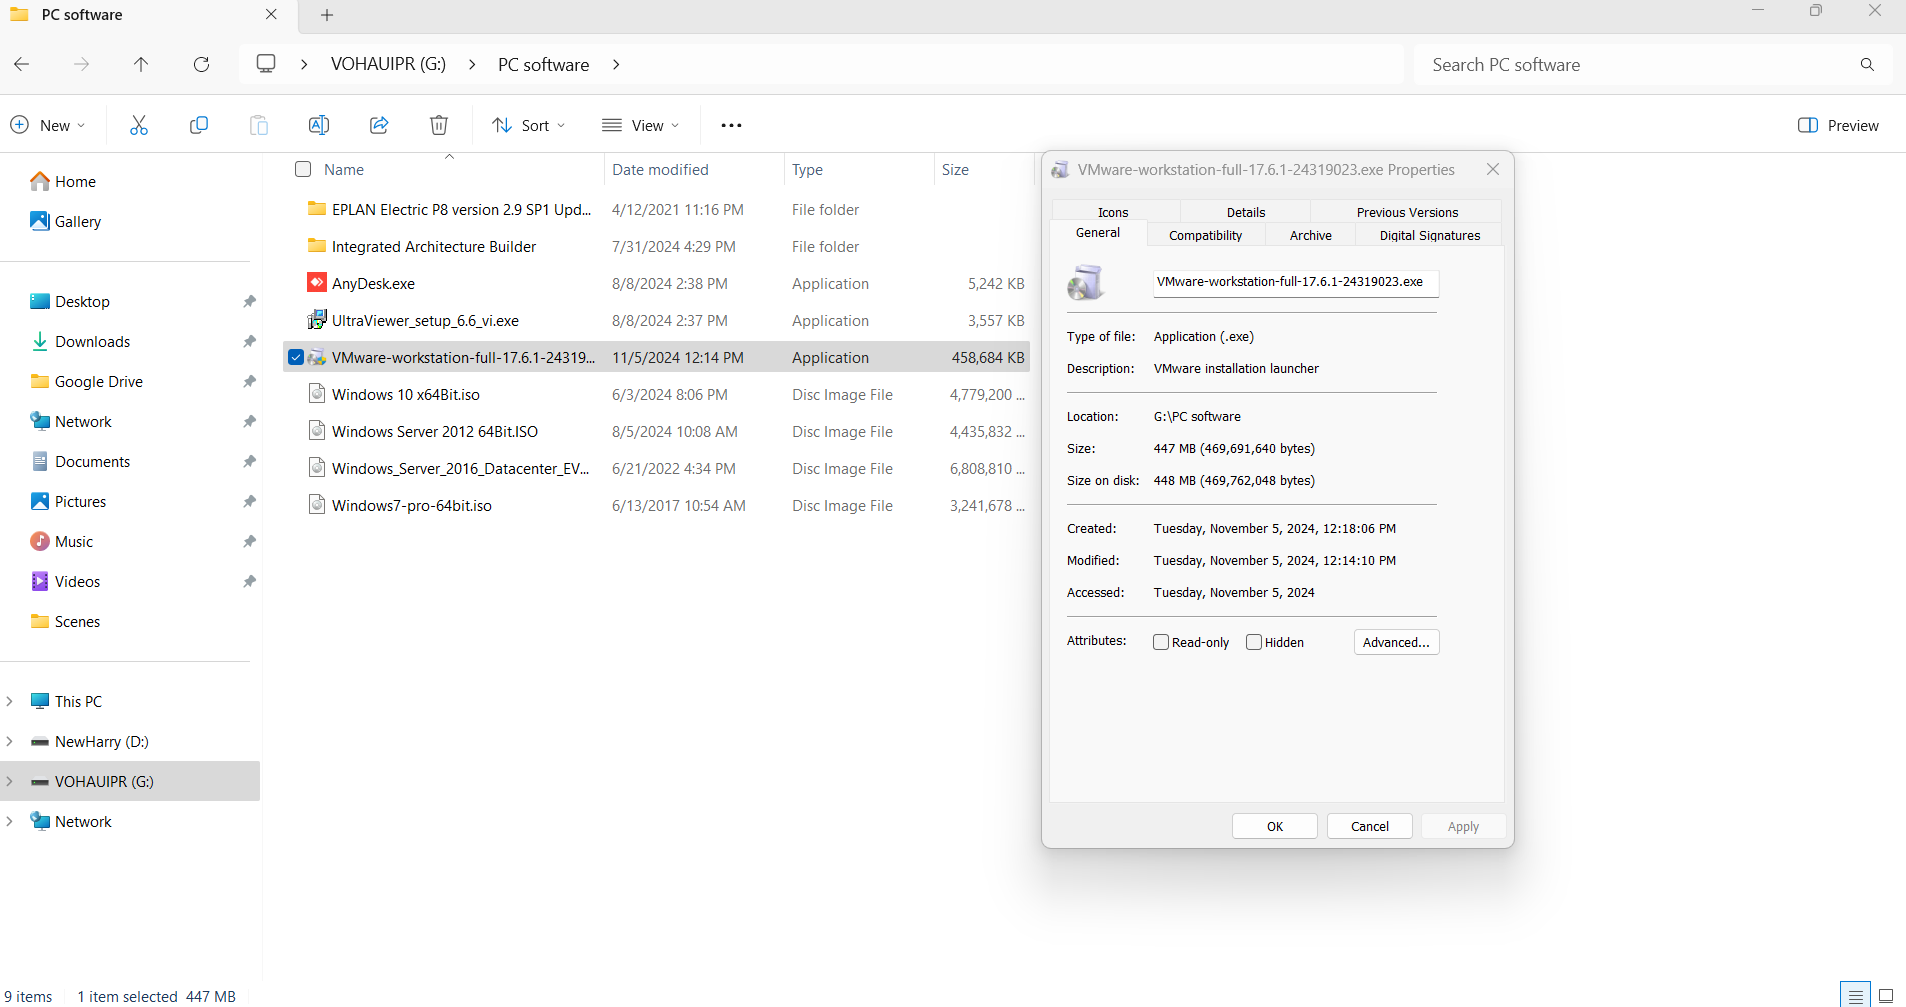Image resolution: width=1906 pixels, height=1007 pixels.
Task: Click the Windows 10 x64Bit.iso disc icon
Action: pos(317,394)
